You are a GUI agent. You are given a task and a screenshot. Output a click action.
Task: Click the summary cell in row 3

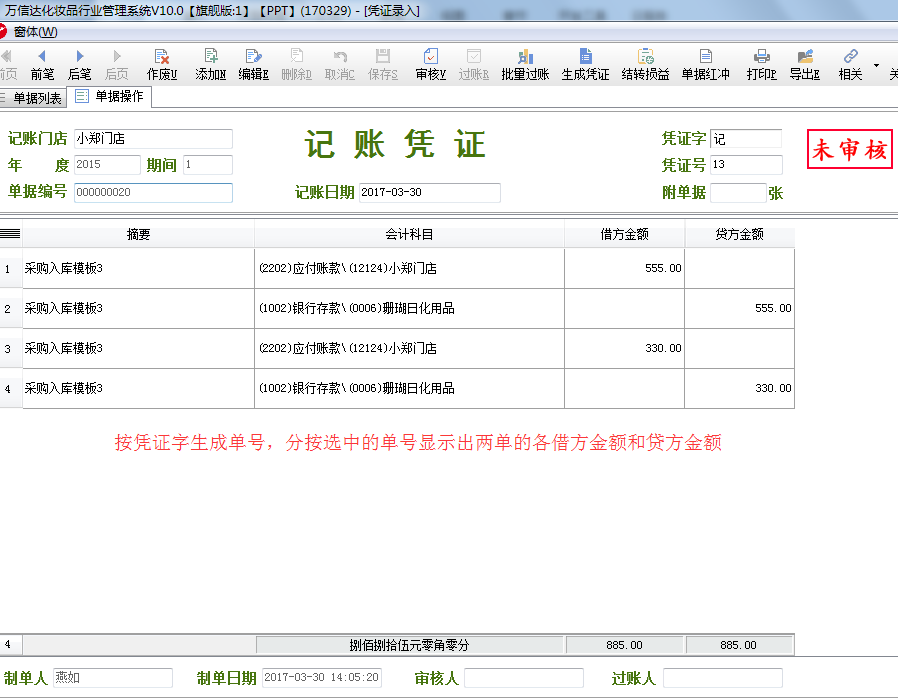pyautogui.click(x=139, y=349)
